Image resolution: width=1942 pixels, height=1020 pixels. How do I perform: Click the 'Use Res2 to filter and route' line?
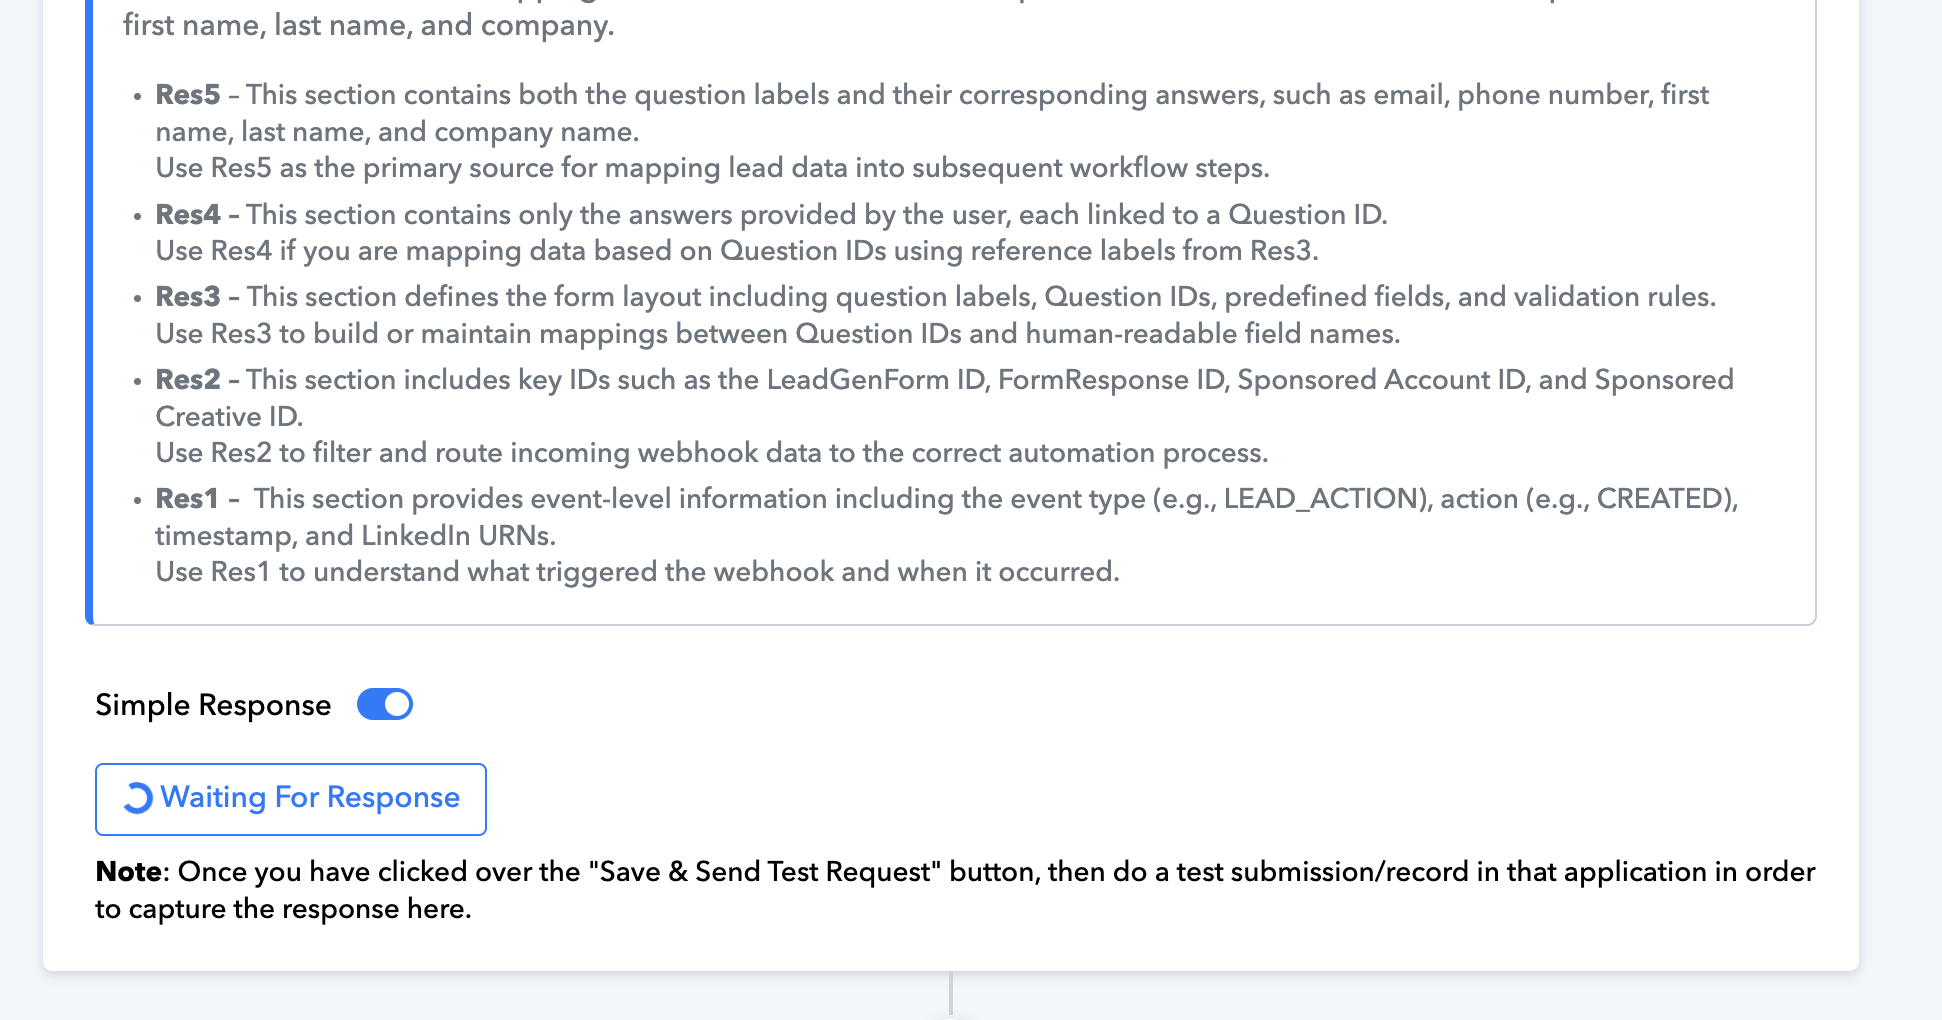click(x=712, y=453)
